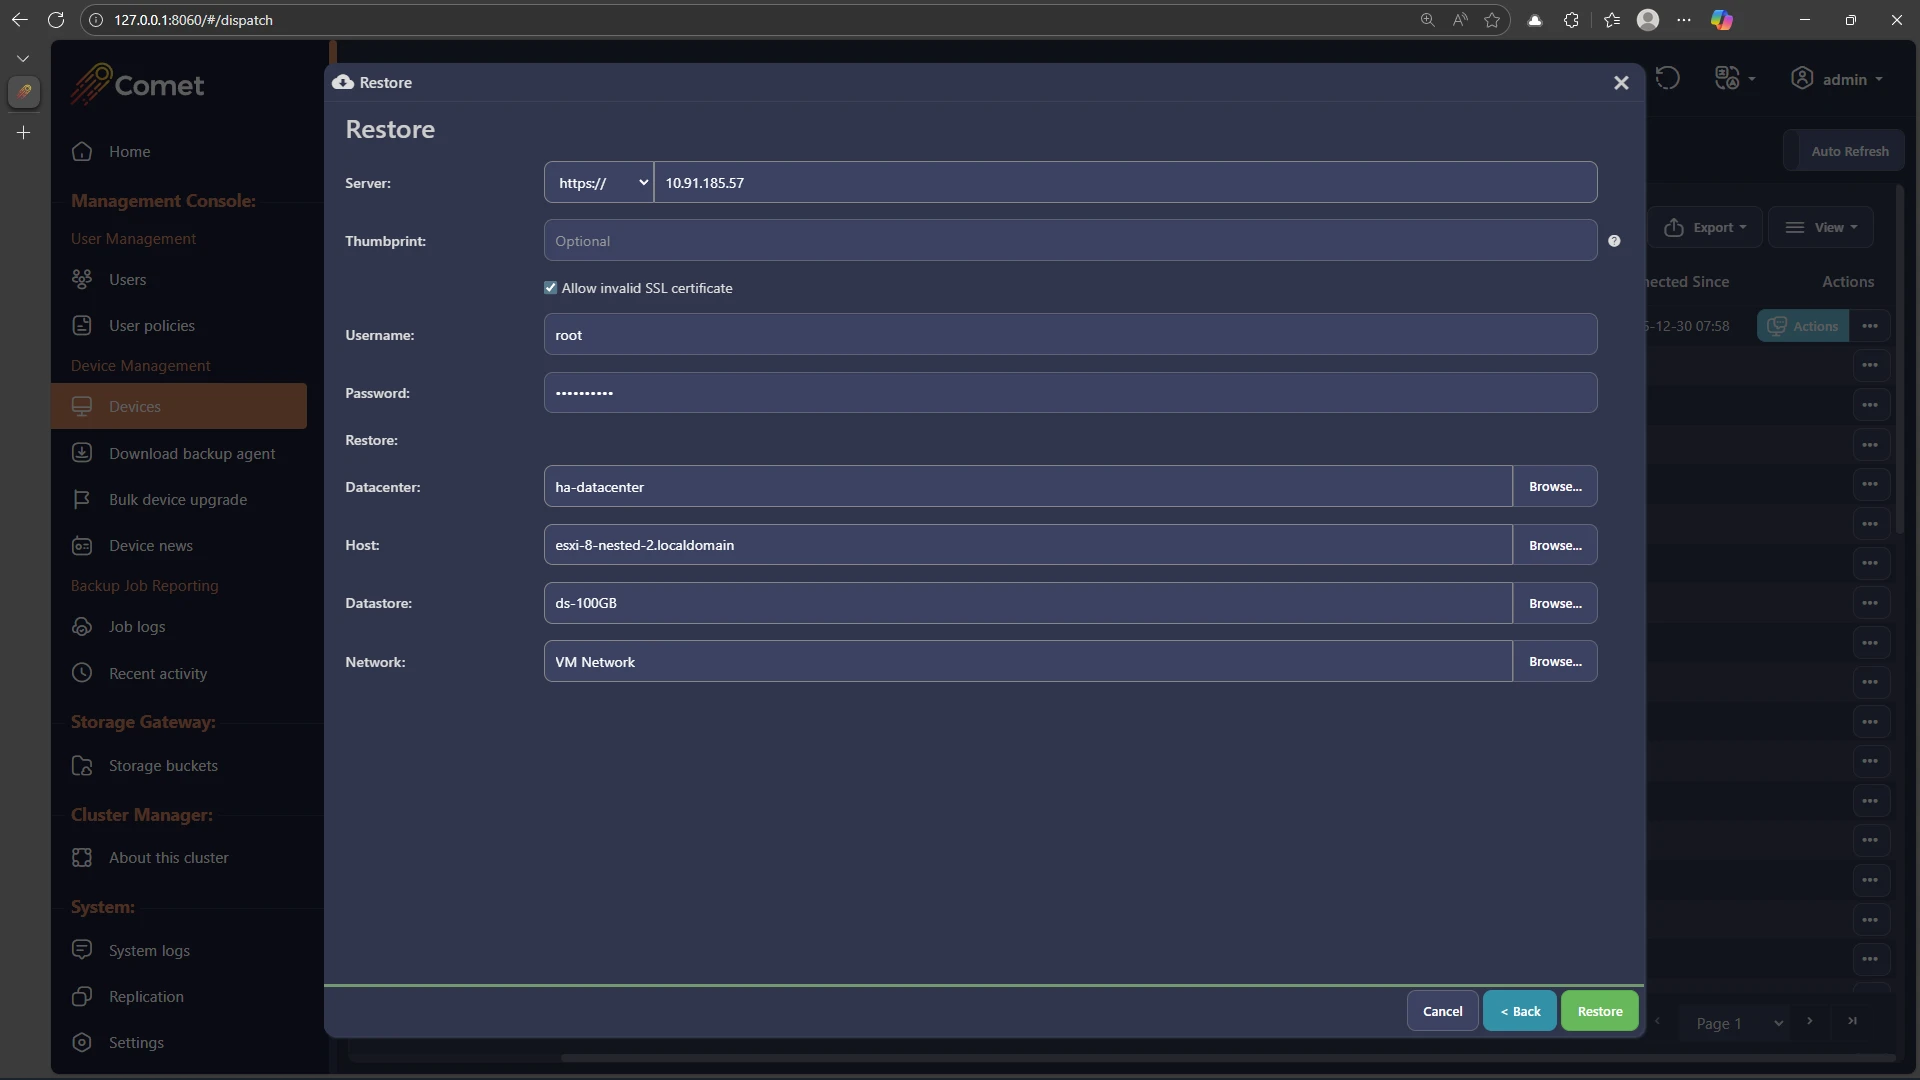Click the Server address field

click(x=1125, y=182)
